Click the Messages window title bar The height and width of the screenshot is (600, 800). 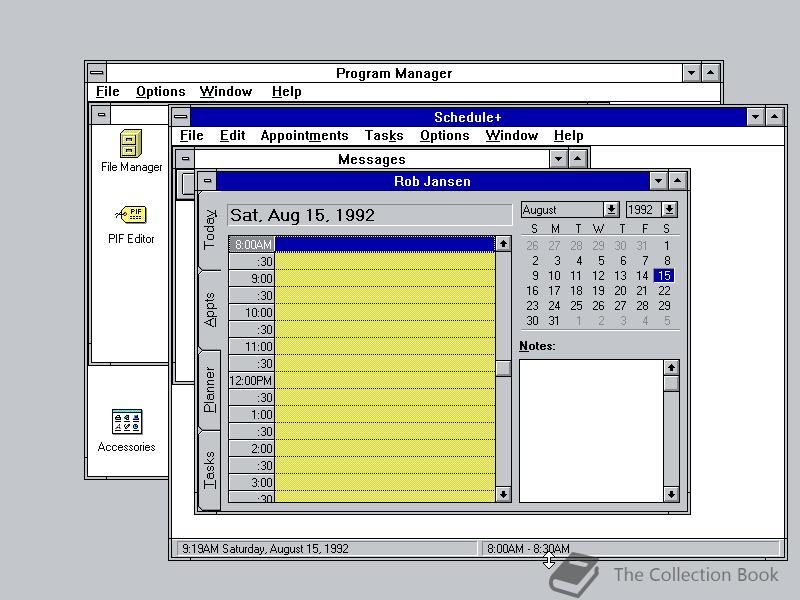click(371, 159)
